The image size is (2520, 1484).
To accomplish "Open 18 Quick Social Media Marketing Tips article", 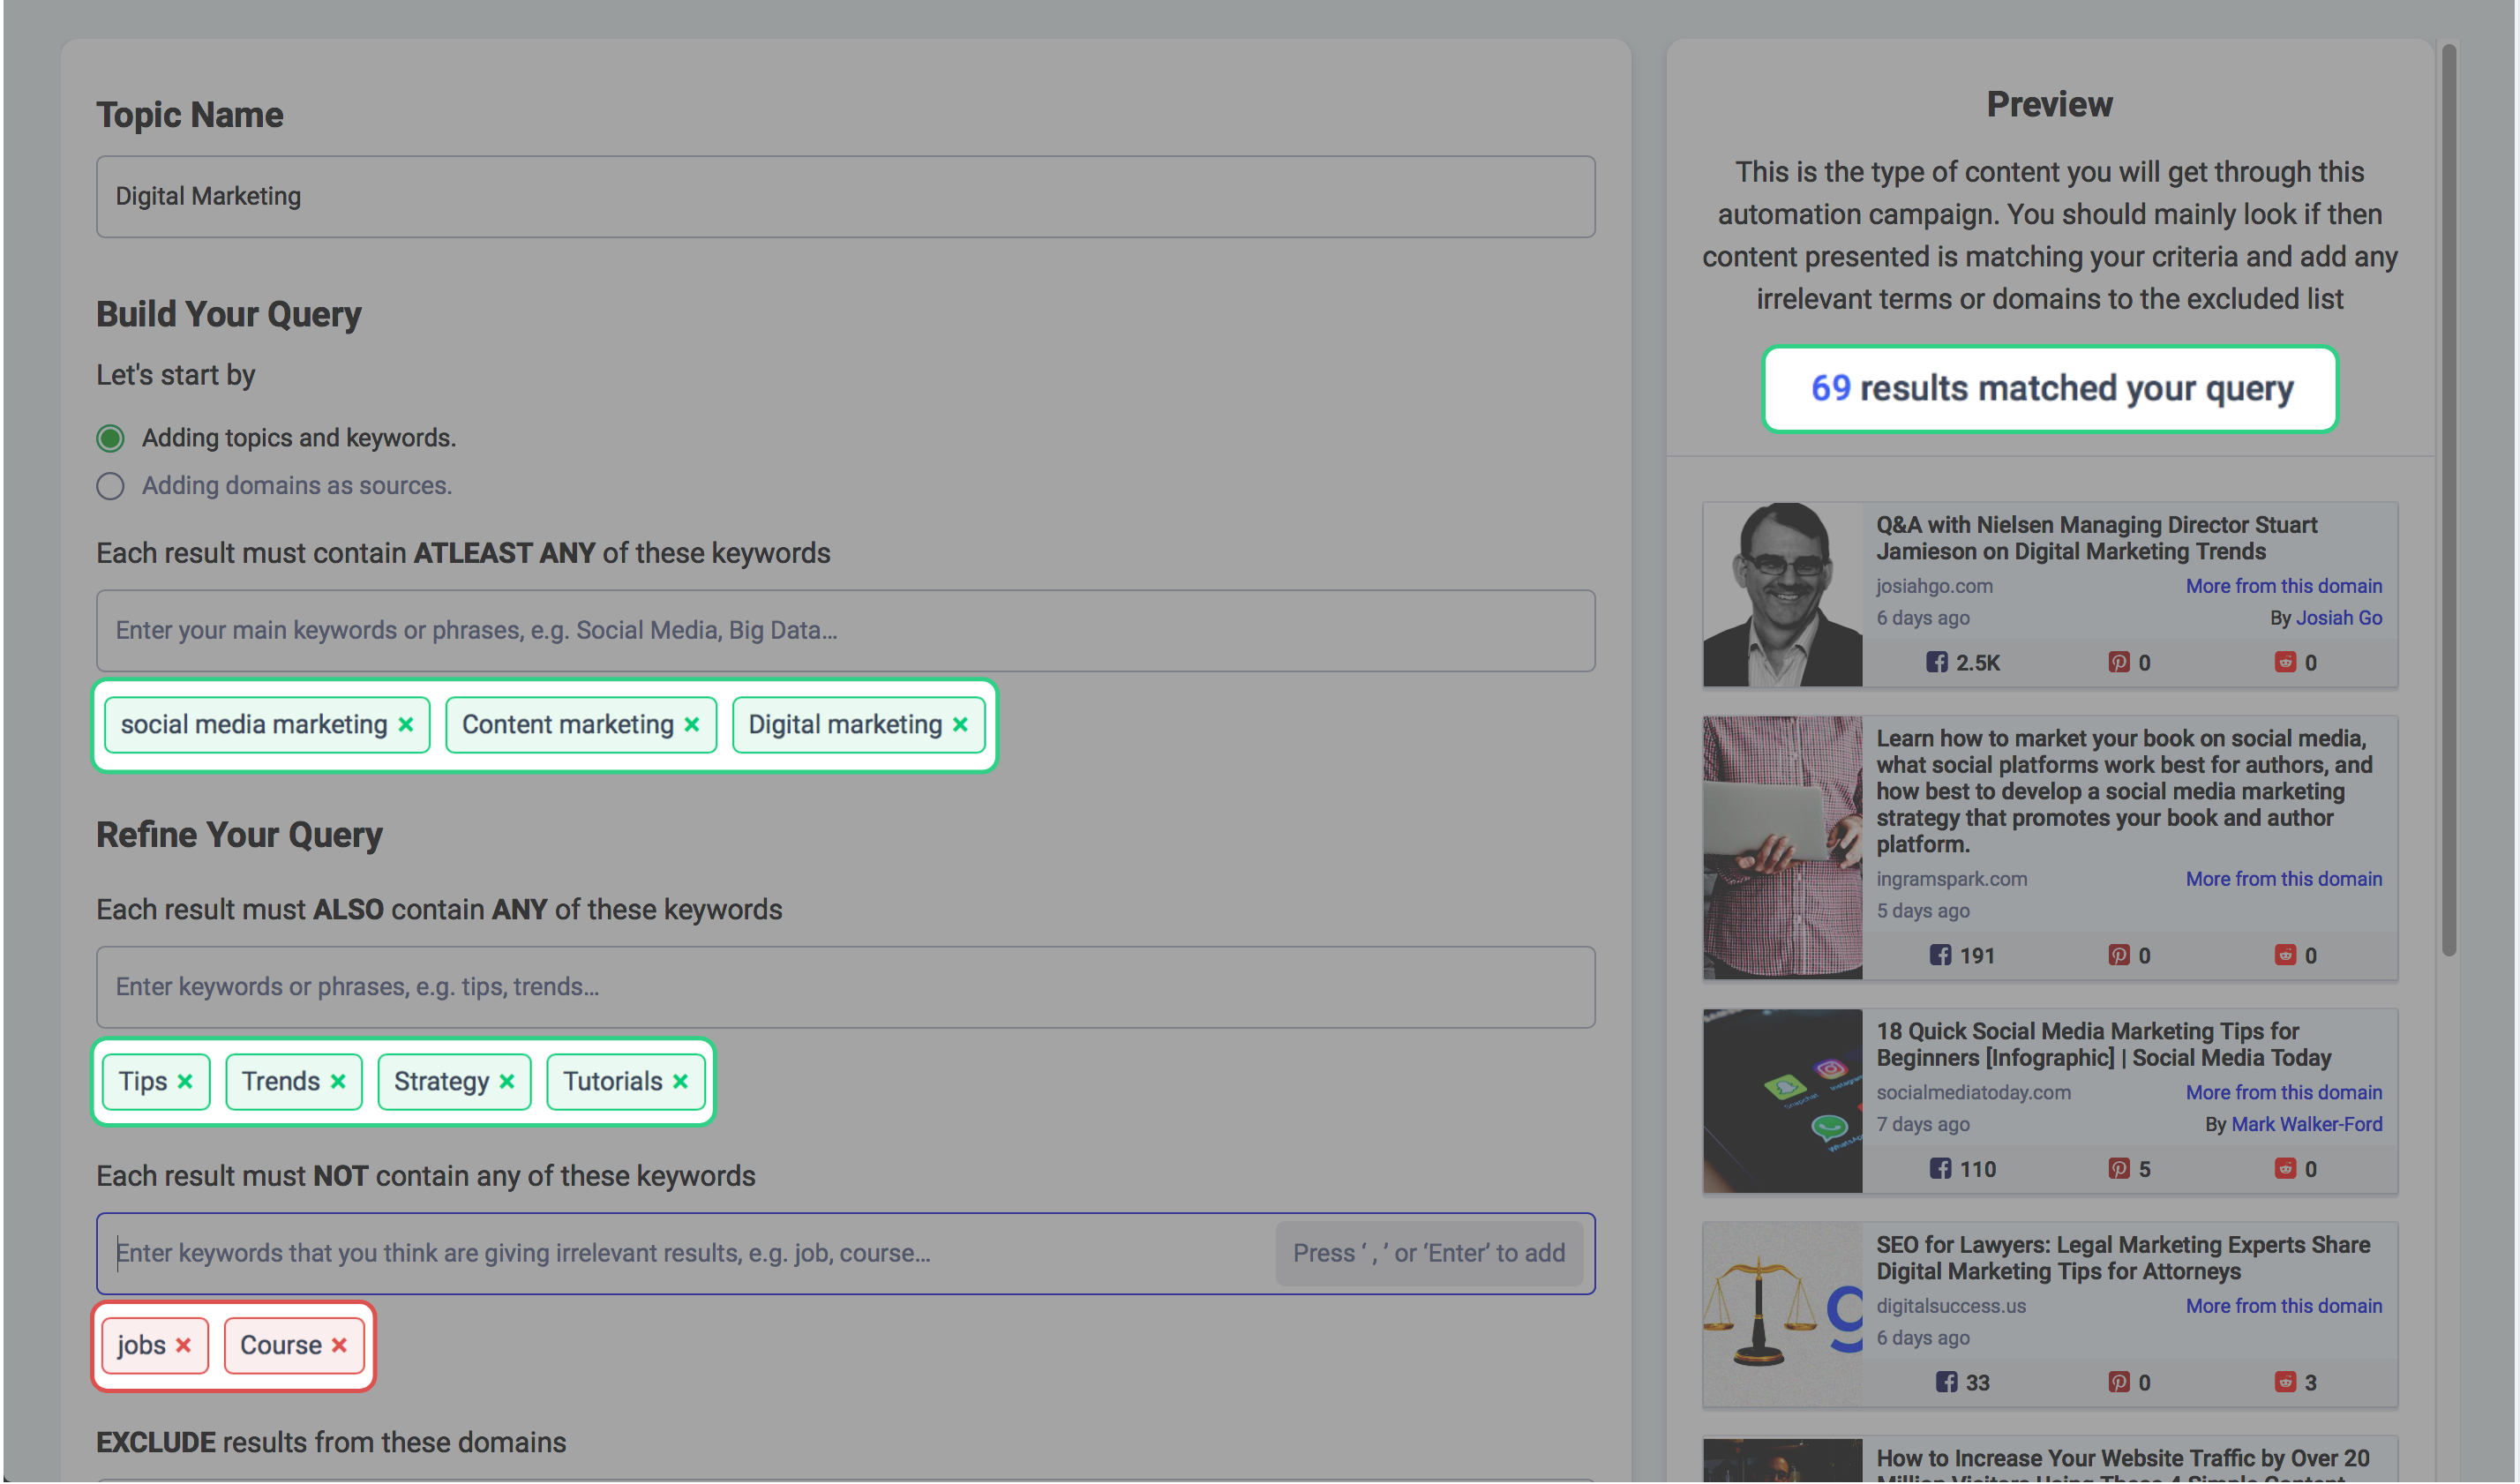I will [x=2103, y=1045].
